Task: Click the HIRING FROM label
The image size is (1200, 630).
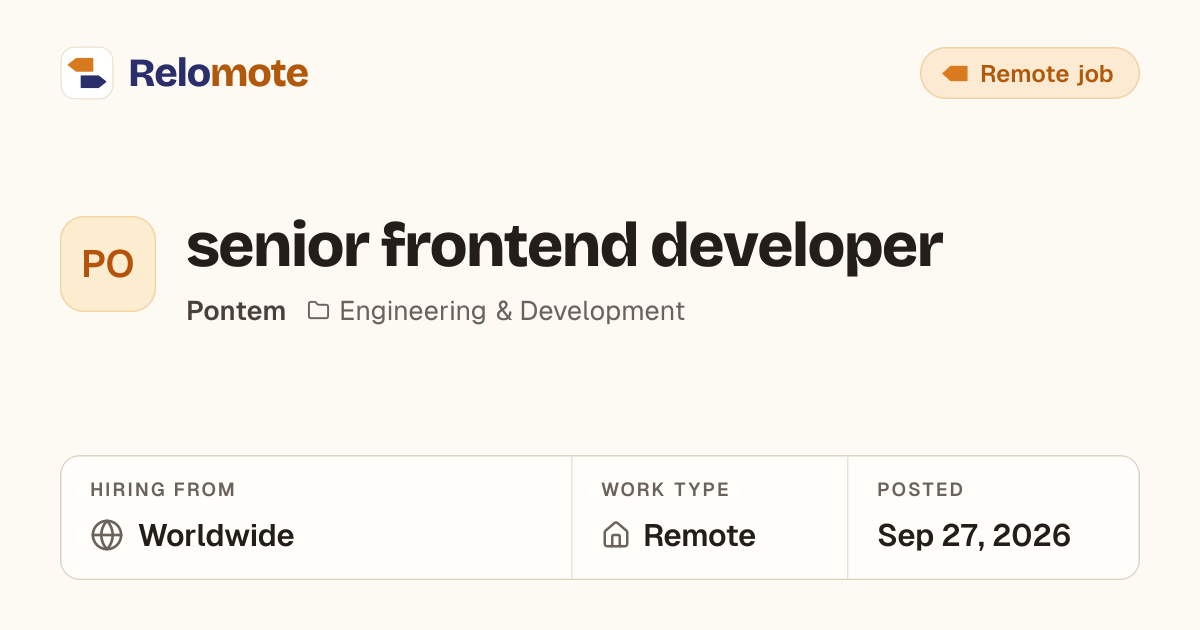Action: tap(163, 490)
